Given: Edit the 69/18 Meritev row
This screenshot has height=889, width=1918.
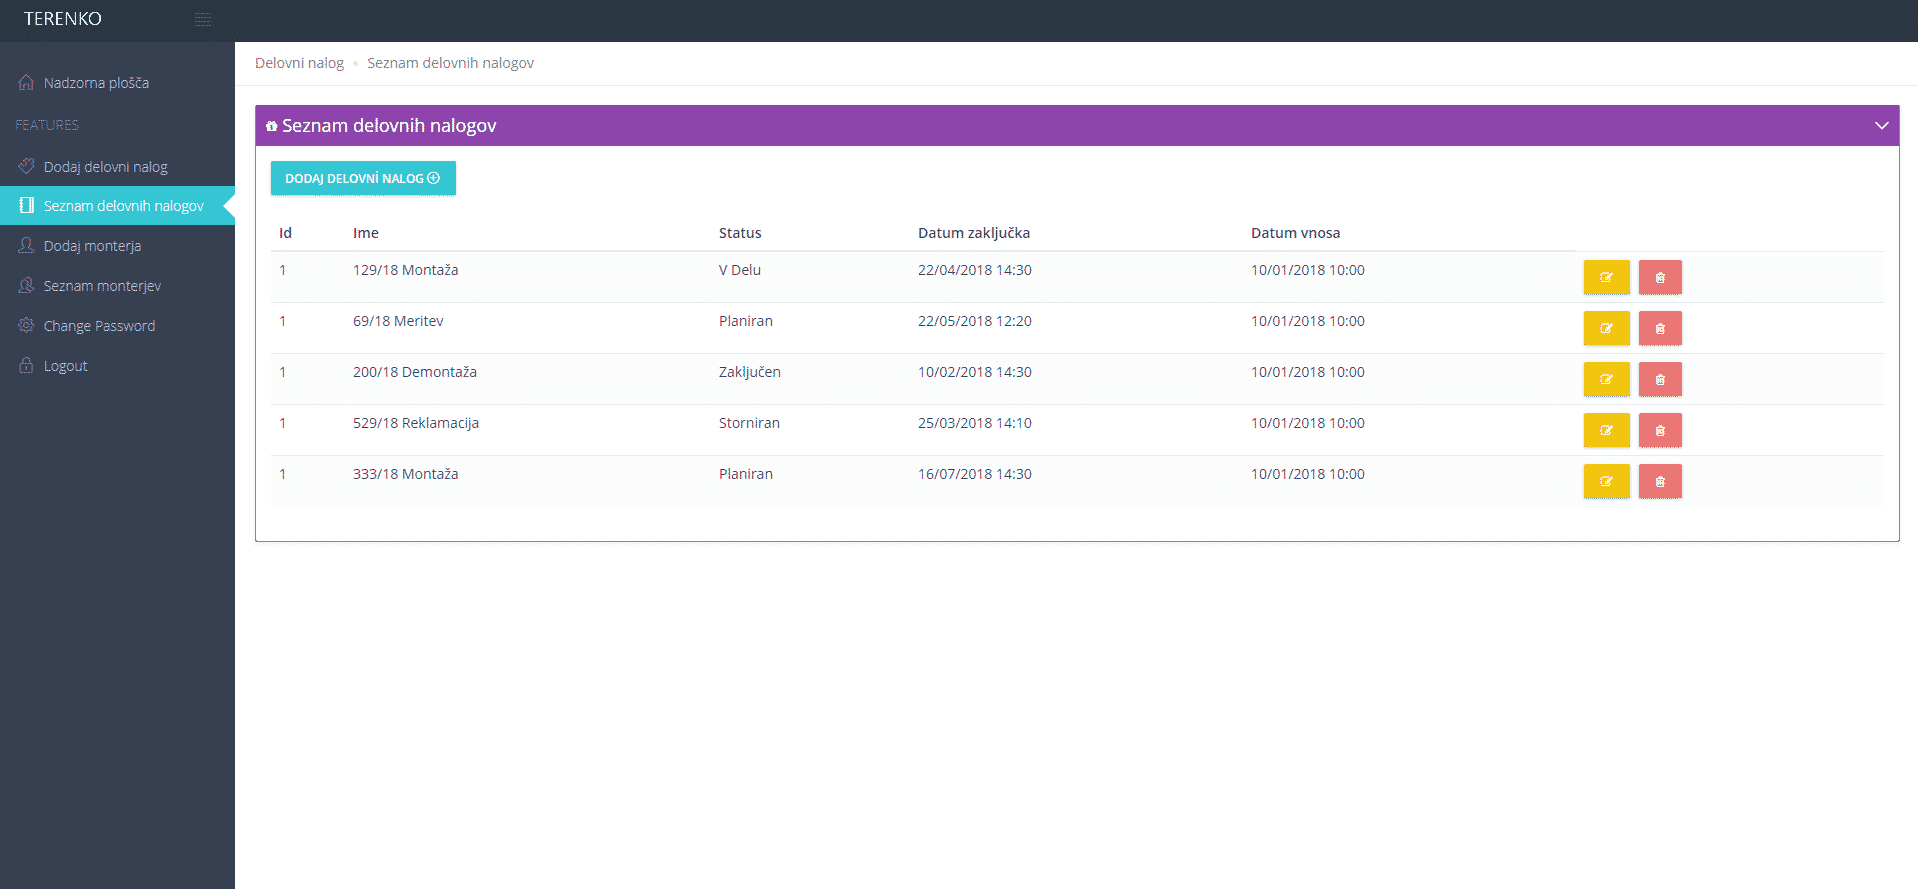Looking at the screenshot, I should [x=1606, y=328].
